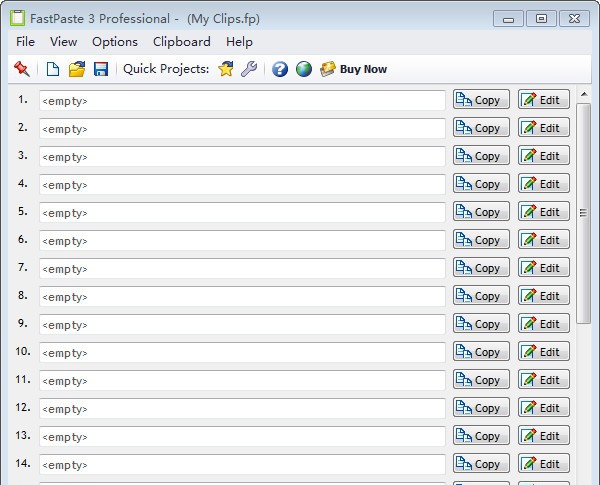
Task: Copy clip number 13
Action: click(x=481, y=435)
